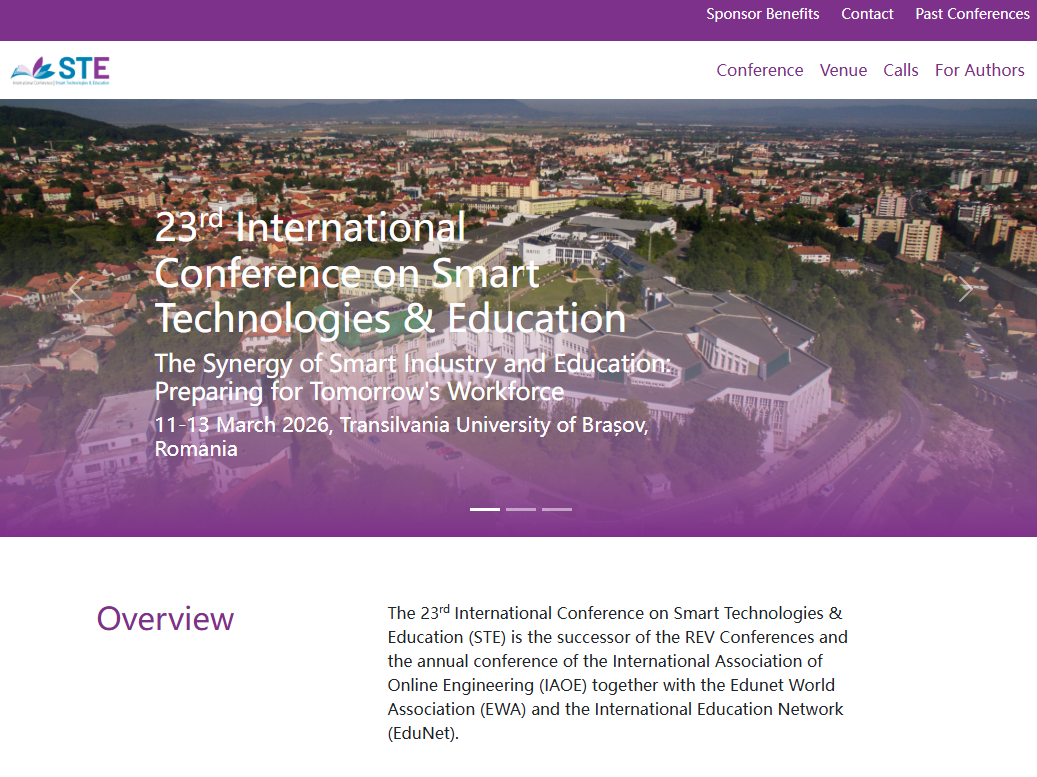Viewport: 1037px width, 777px height.
Task: Go to previous carousel slide arrow
Action: 76,291
